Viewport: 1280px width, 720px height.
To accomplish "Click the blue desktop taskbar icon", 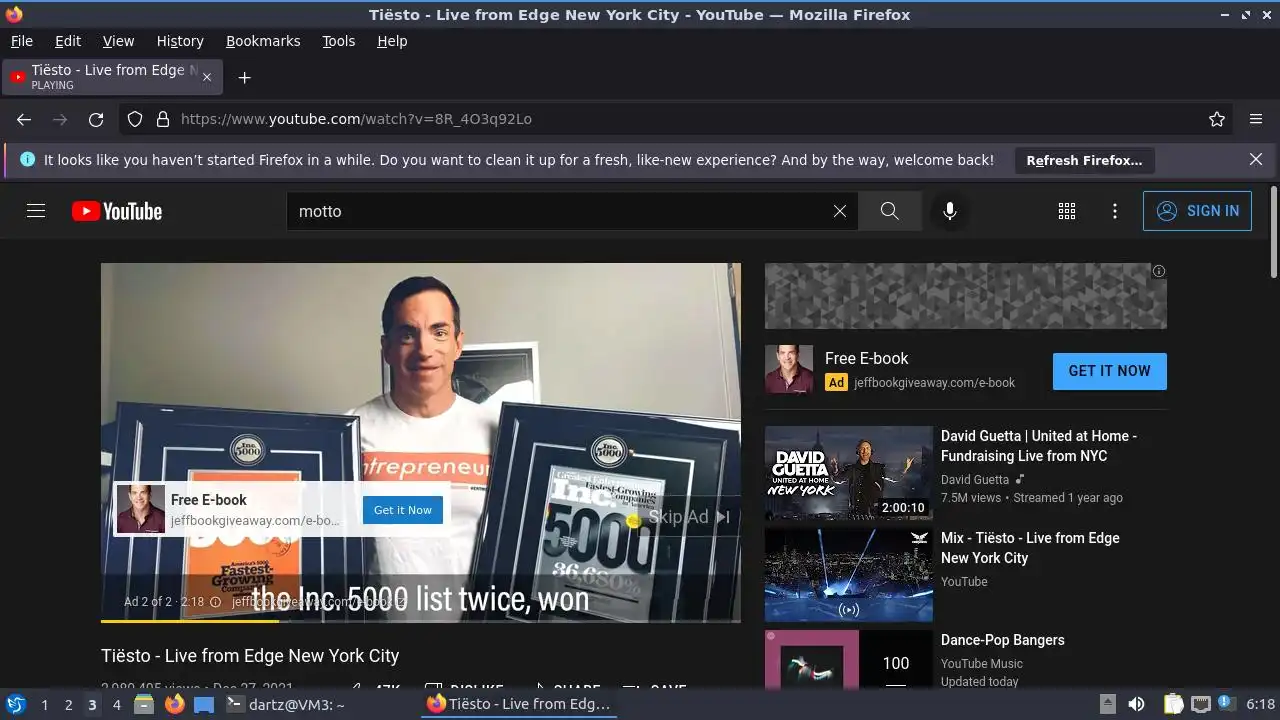I will 204,705.
